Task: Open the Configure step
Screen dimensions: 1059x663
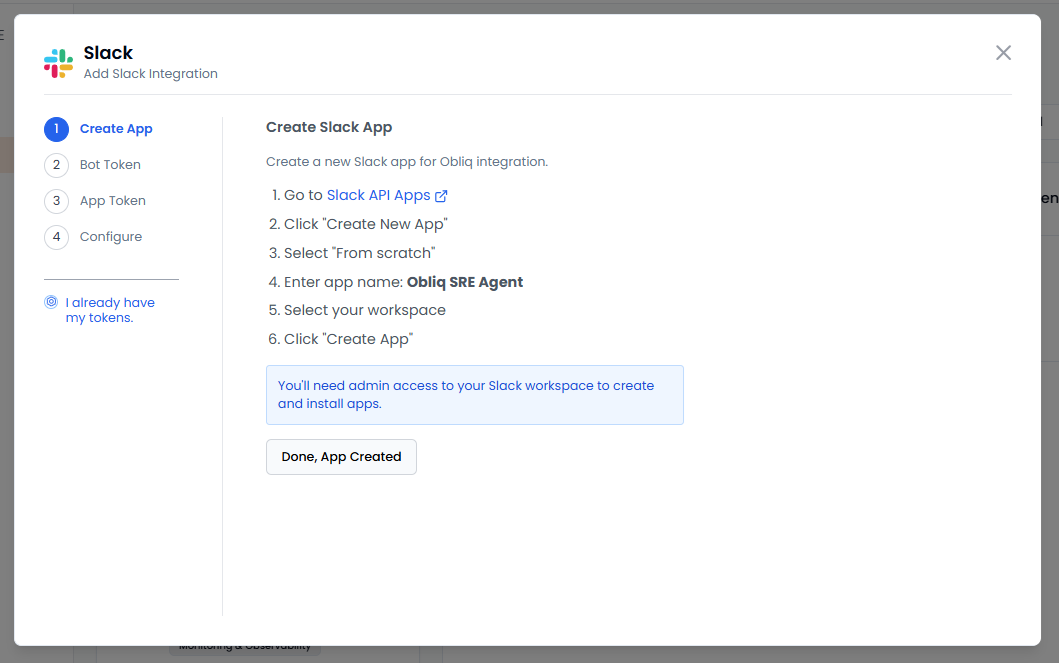Action: 110,237
